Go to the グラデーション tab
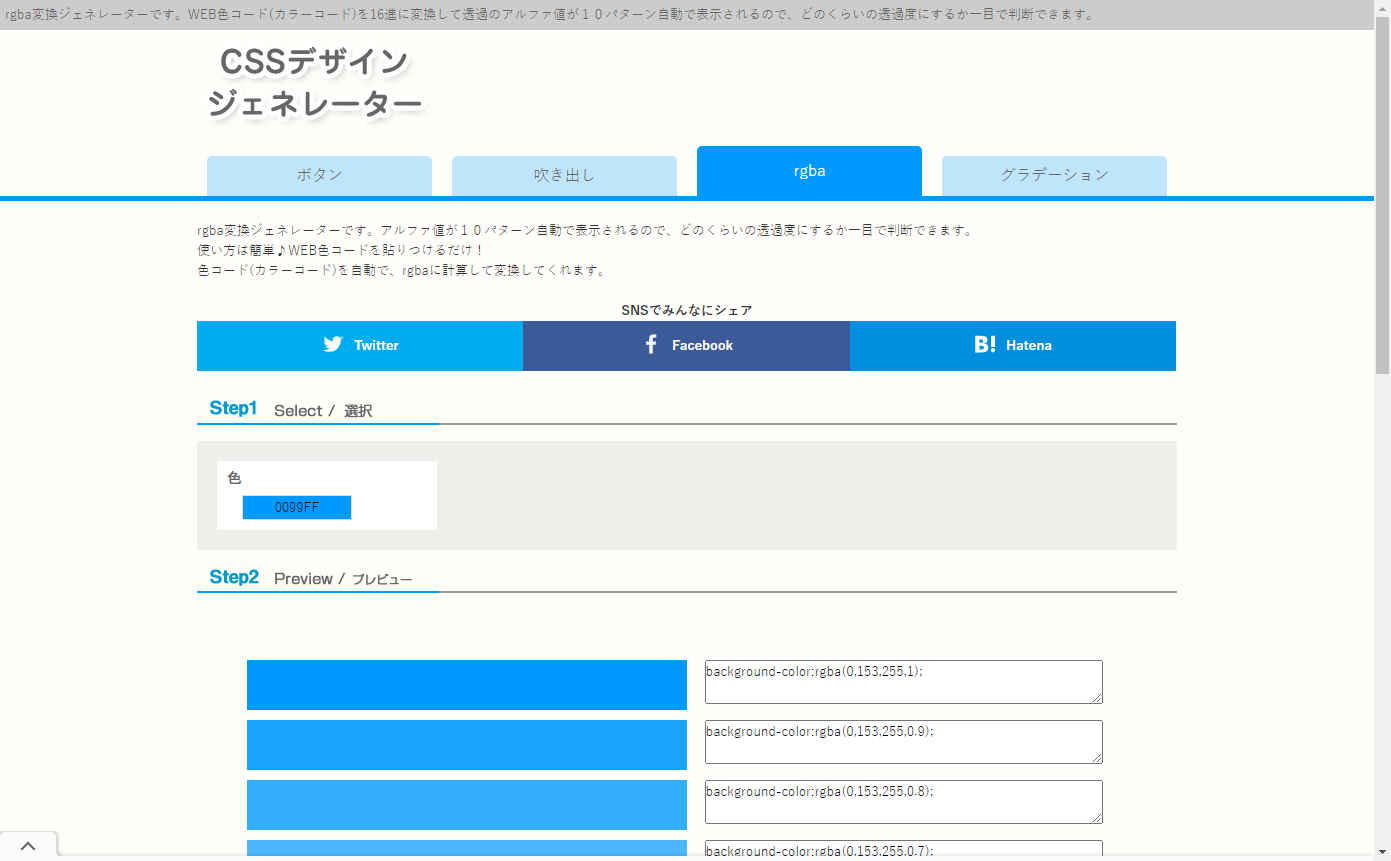 [x=1054, y=175]
